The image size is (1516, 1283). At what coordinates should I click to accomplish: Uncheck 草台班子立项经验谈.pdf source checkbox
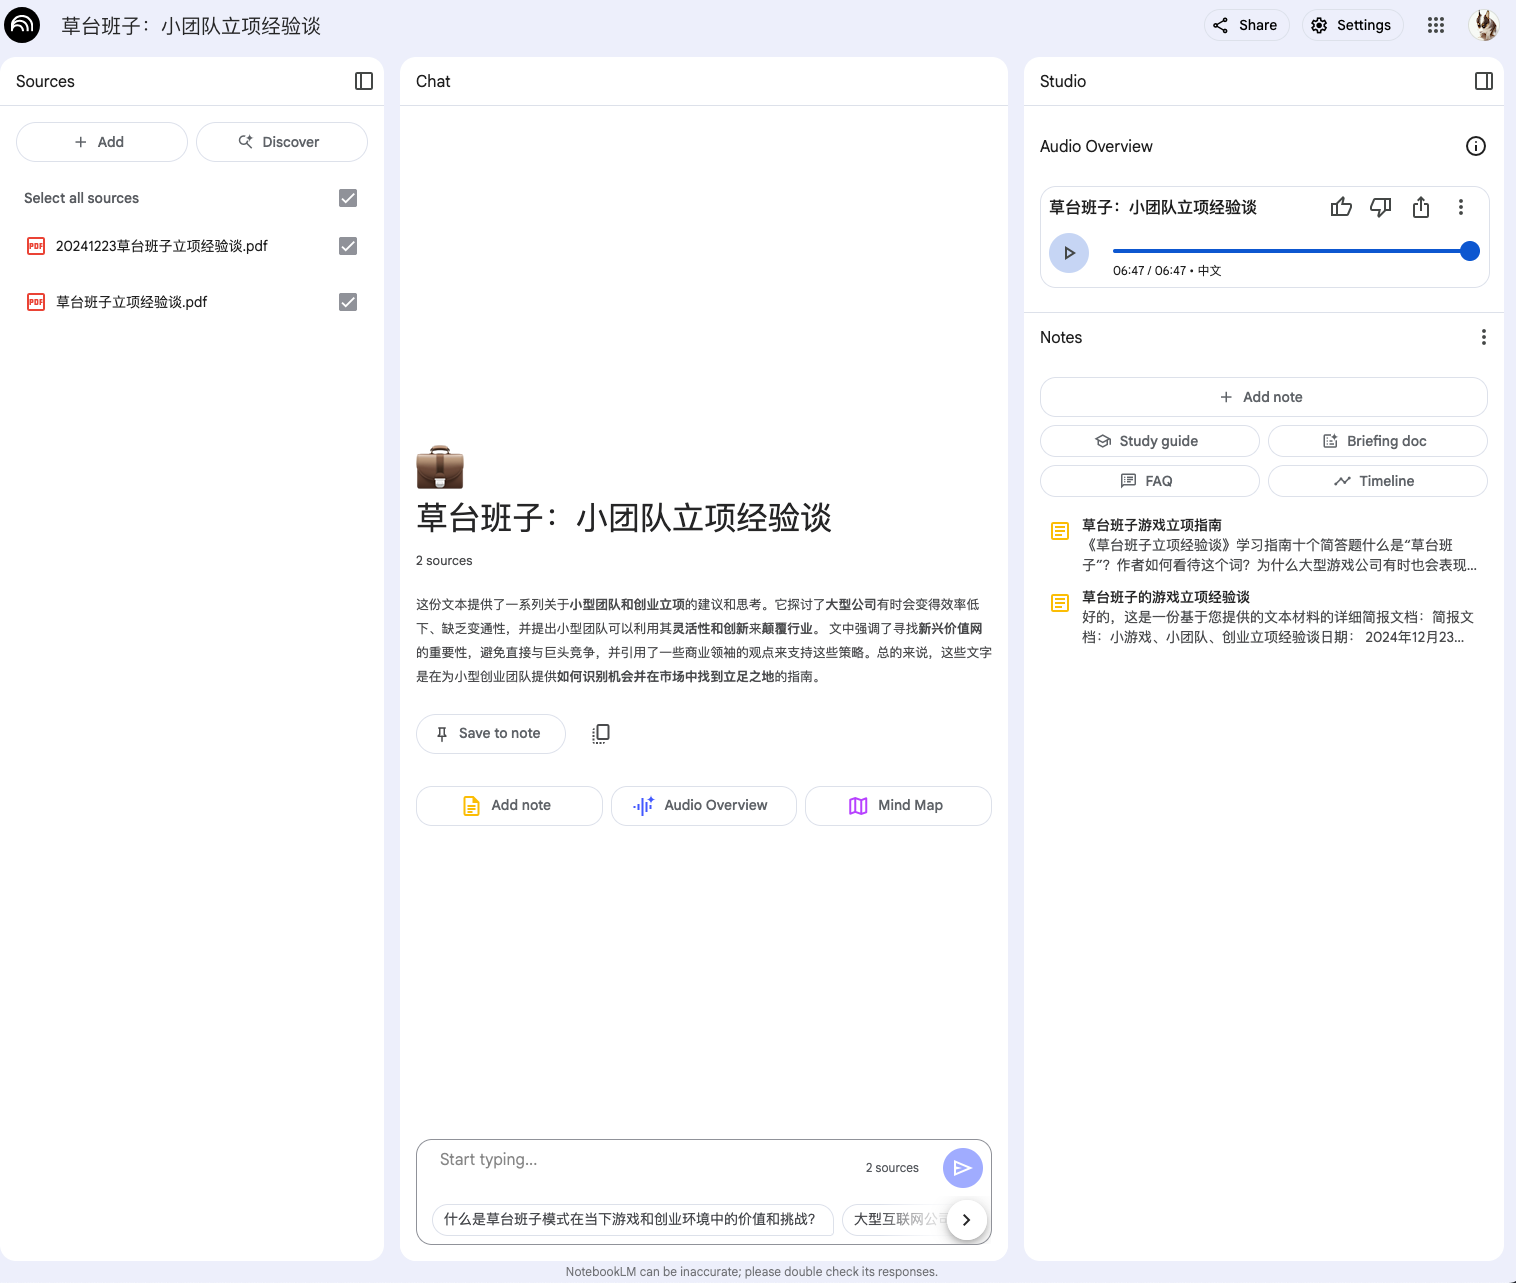pos(348,302)
